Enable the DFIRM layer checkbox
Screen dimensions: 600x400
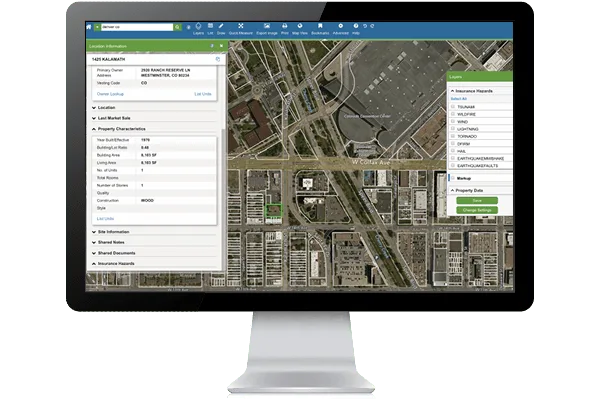pos(453,143)
